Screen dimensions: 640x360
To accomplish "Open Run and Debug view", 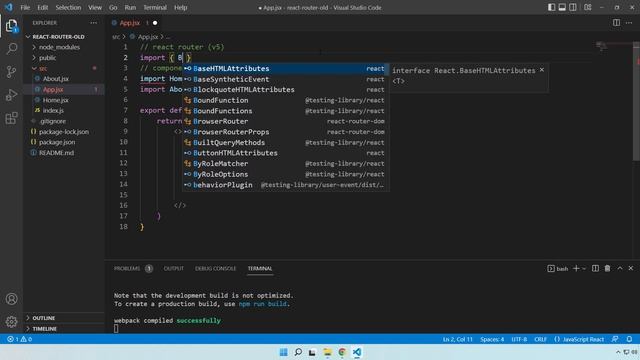I will (11, 95).
